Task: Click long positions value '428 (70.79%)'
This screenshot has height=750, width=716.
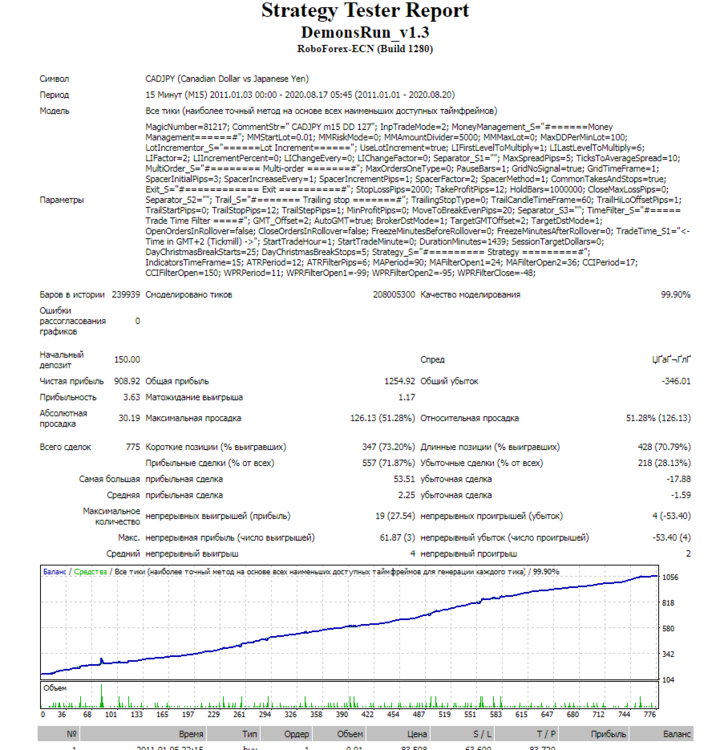Action: tap(664, 447)
